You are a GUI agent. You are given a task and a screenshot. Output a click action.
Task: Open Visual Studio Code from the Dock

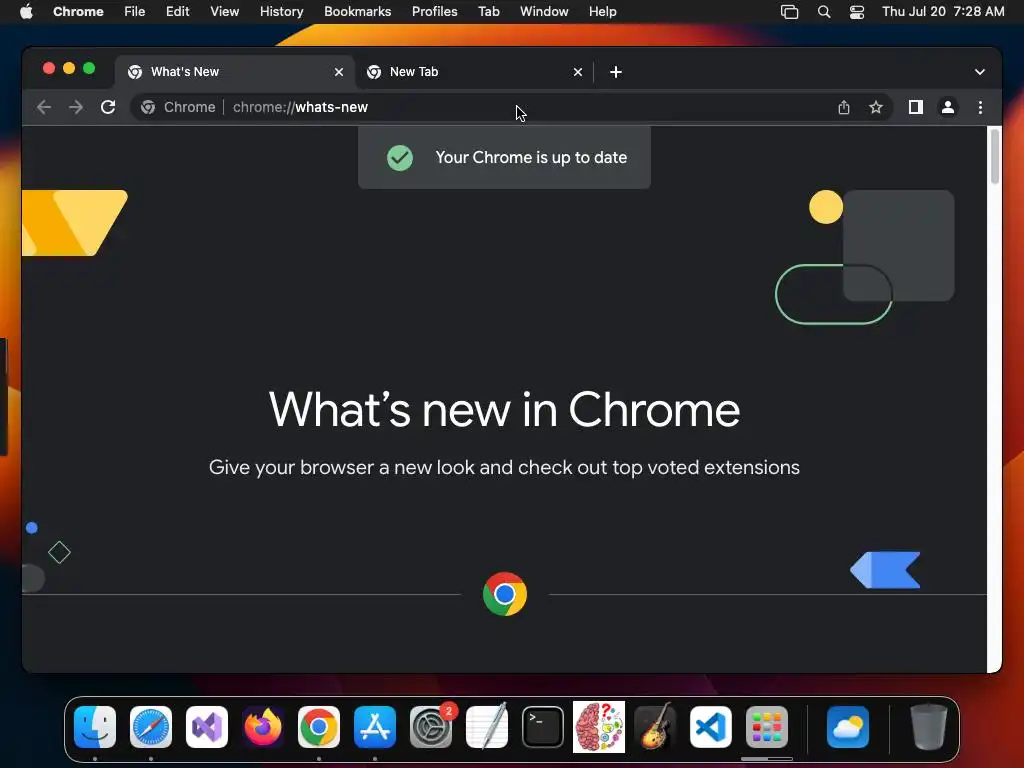pyautogui.click(x=711, y=727)
